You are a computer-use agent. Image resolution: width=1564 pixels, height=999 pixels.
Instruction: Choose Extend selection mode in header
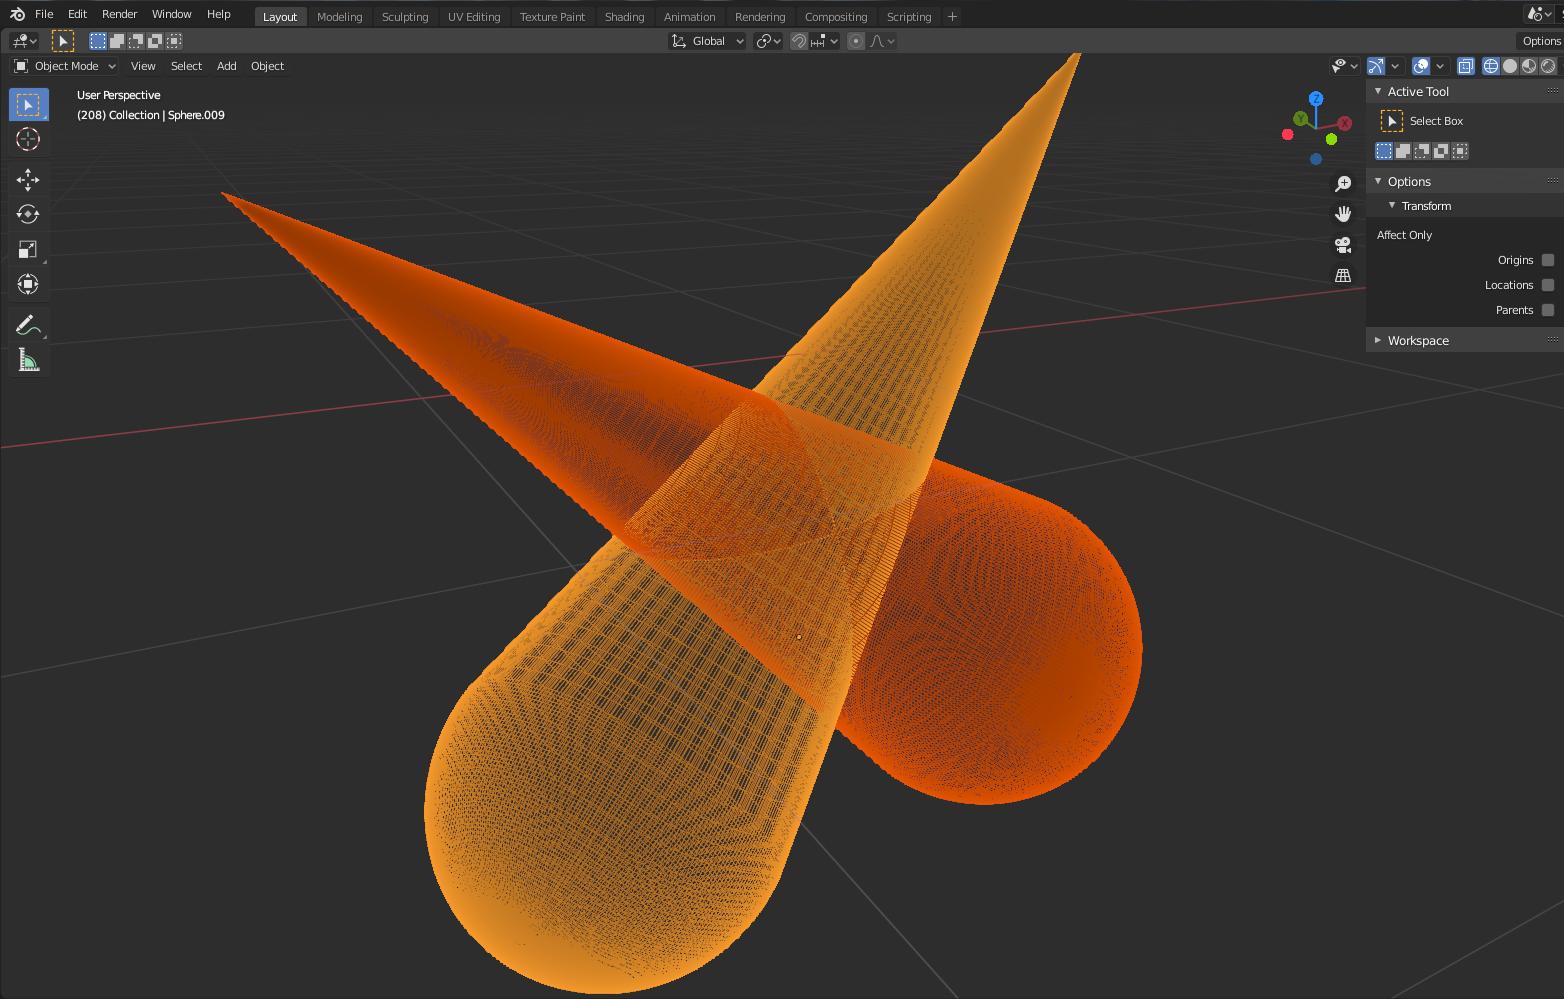(x=117, y=41)
